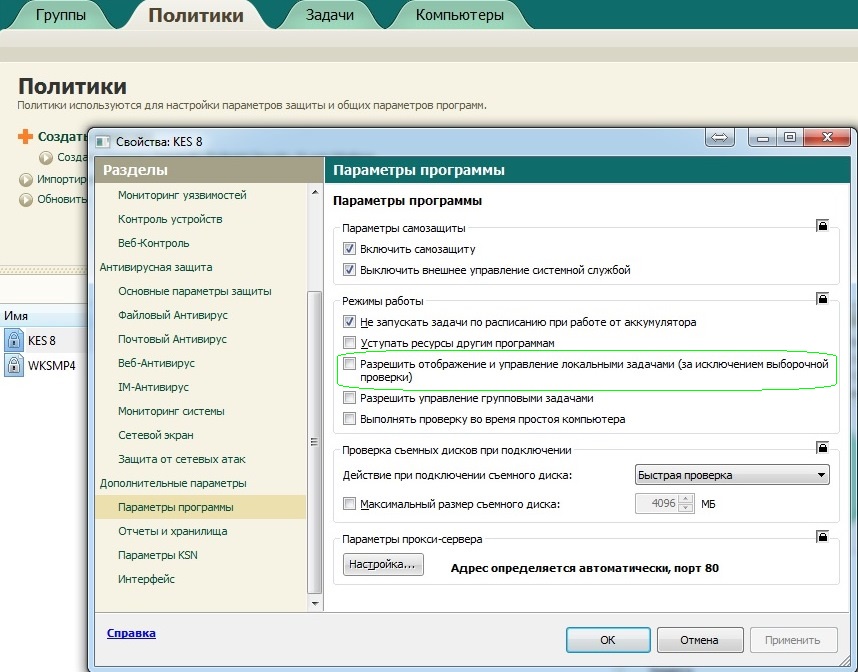Click the orange plus Создать icon

point(26,137)
